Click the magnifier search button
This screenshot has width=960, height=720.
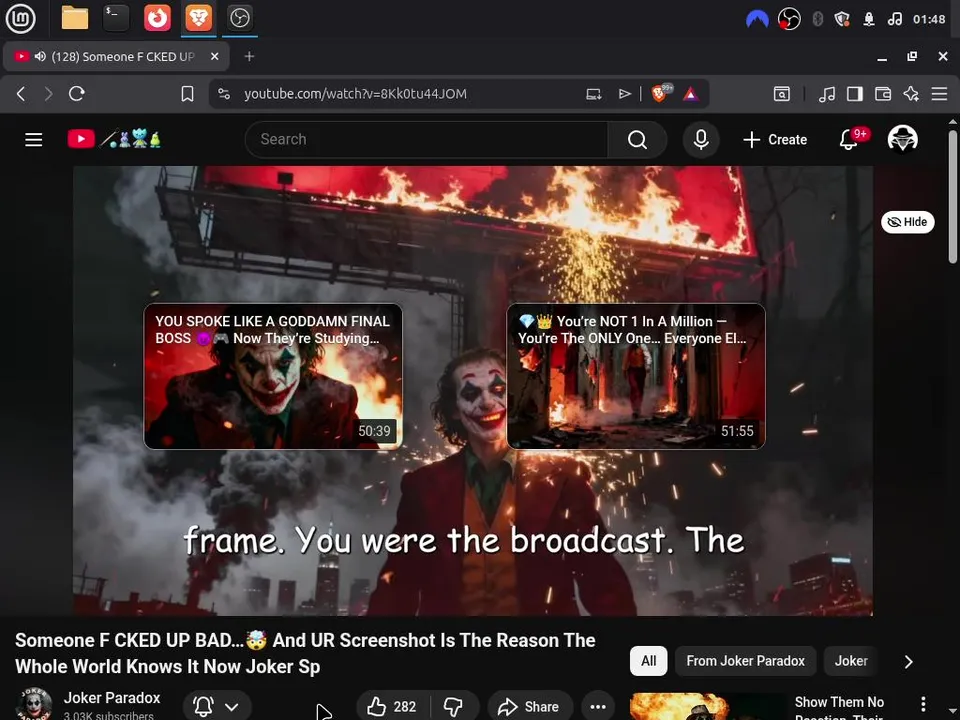[x=637, y=140]
